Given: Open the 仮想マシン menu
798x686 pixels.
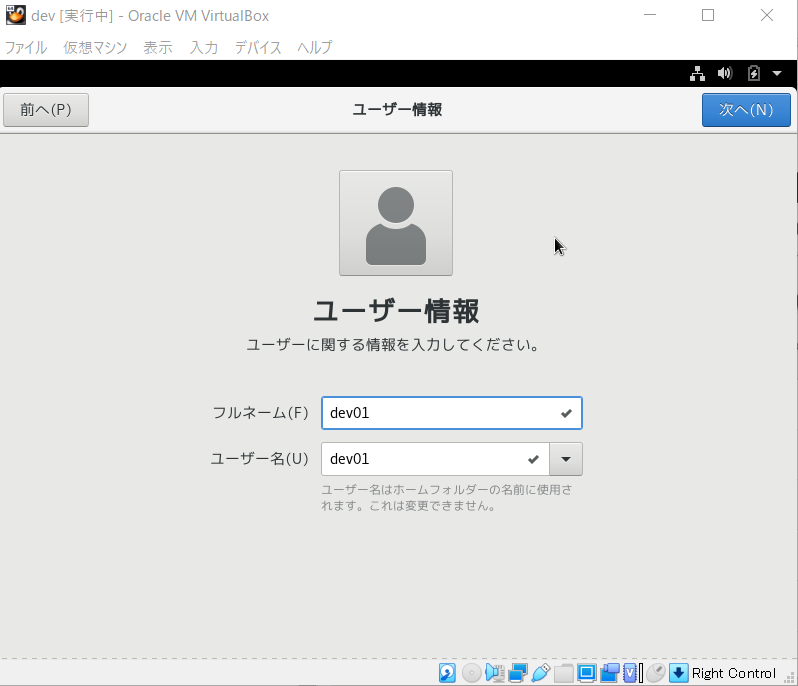Looking at the screenshot, I should click(x=95, y=47).
